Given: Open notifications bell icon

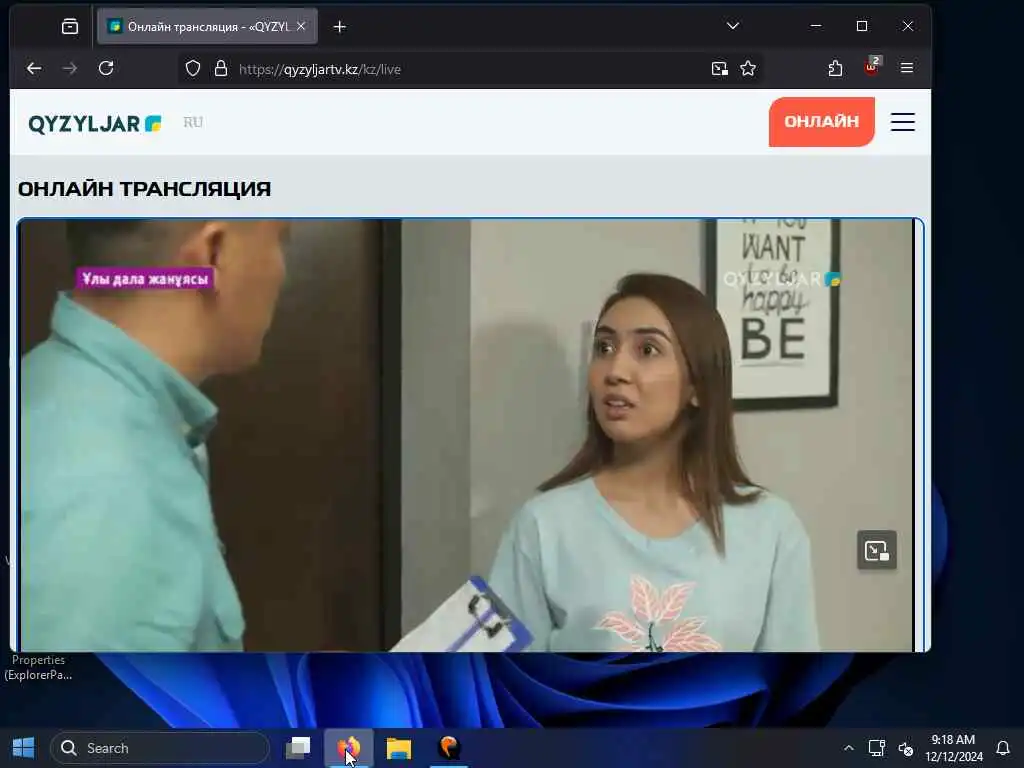Looking at the screenshot, I should (1003, 748).
